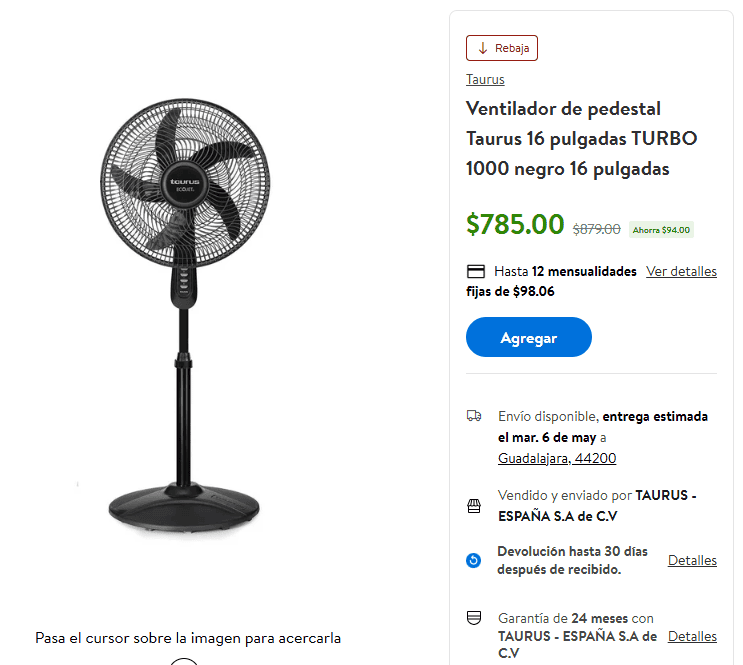743x665 pixels.
Task: Click the seller name TAURUS - ESPAÑA S.A de C.V
Action: tap(597, 505)
